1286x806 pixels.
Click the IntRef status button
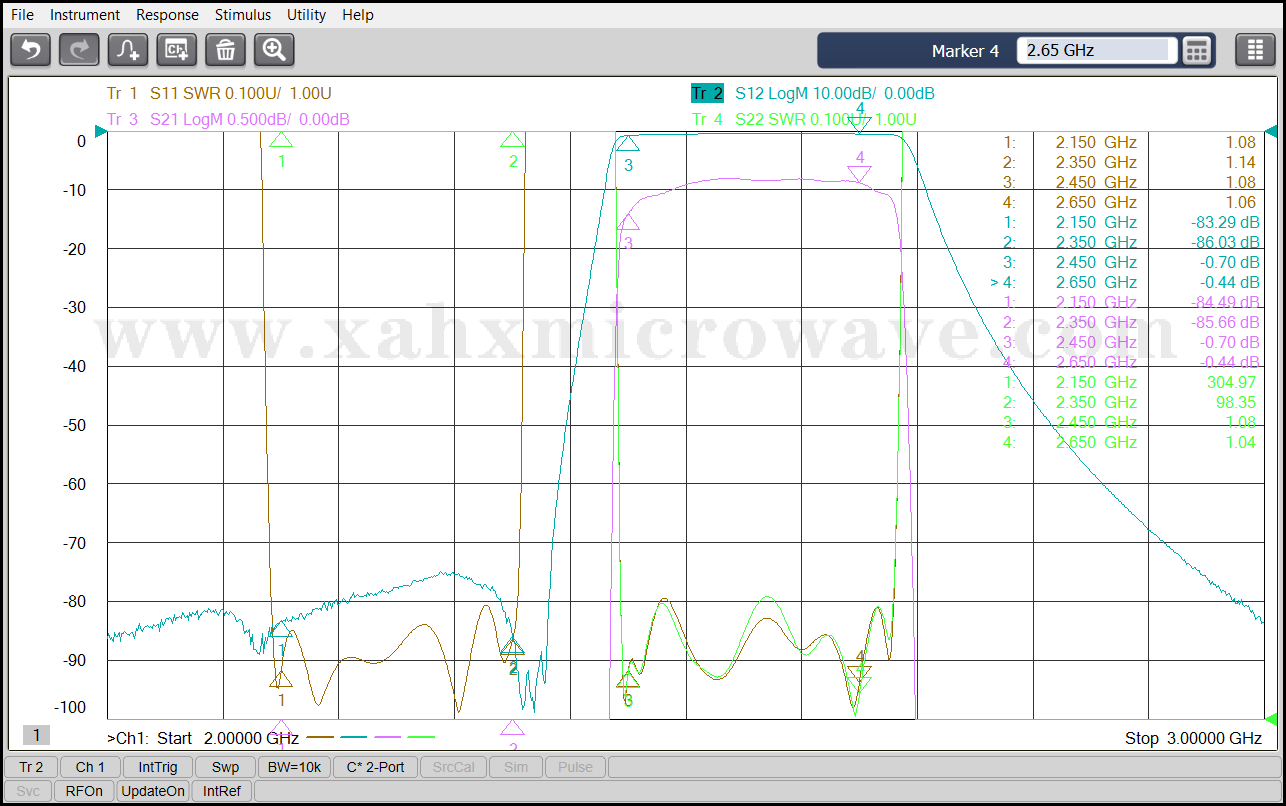(222, 791)
